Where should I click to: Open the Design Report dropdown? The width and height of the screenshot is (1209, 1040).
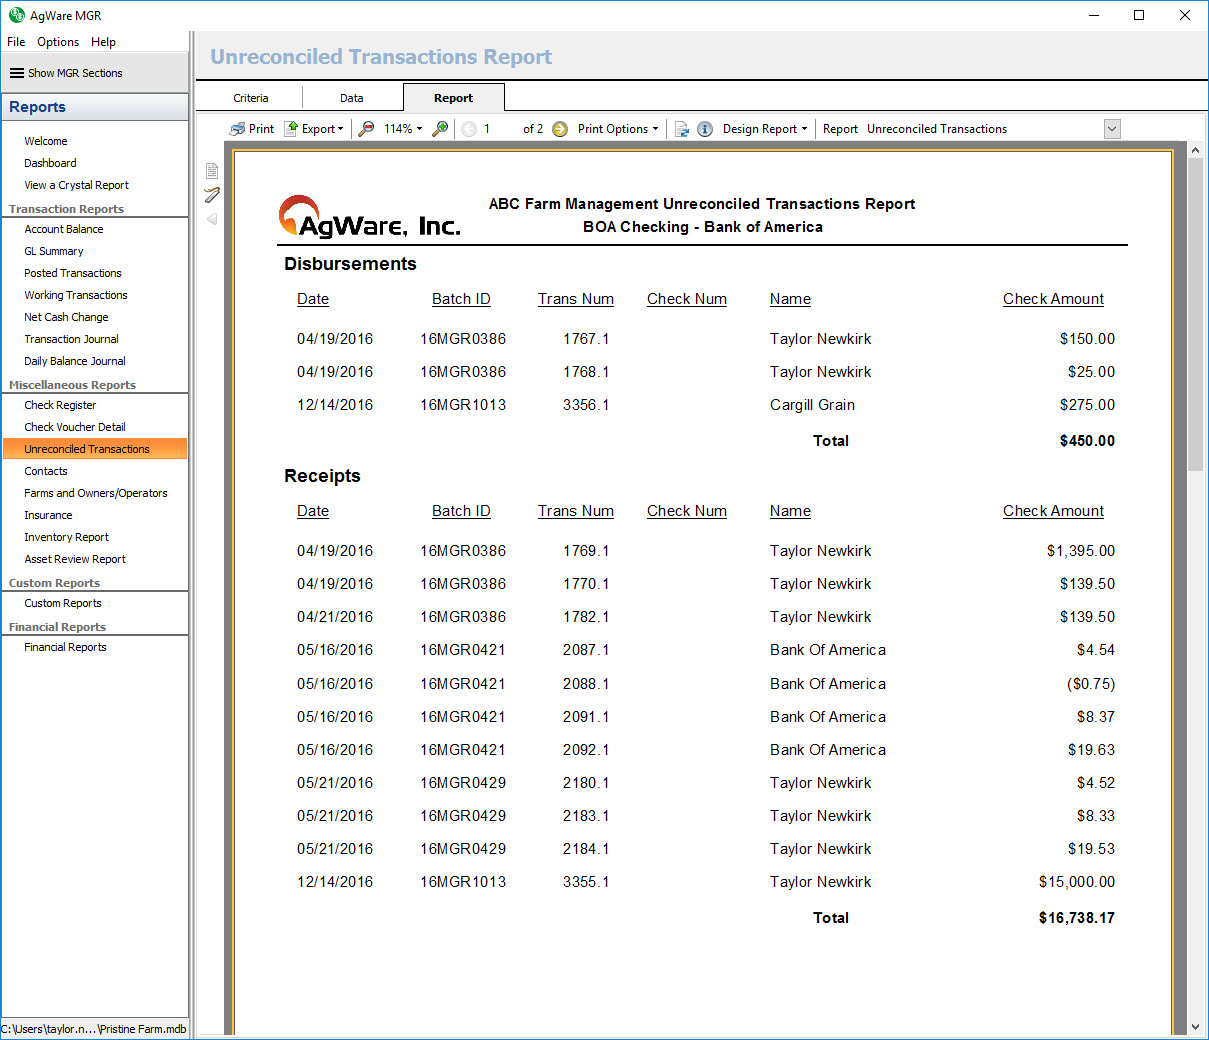(x=765, y=129)
